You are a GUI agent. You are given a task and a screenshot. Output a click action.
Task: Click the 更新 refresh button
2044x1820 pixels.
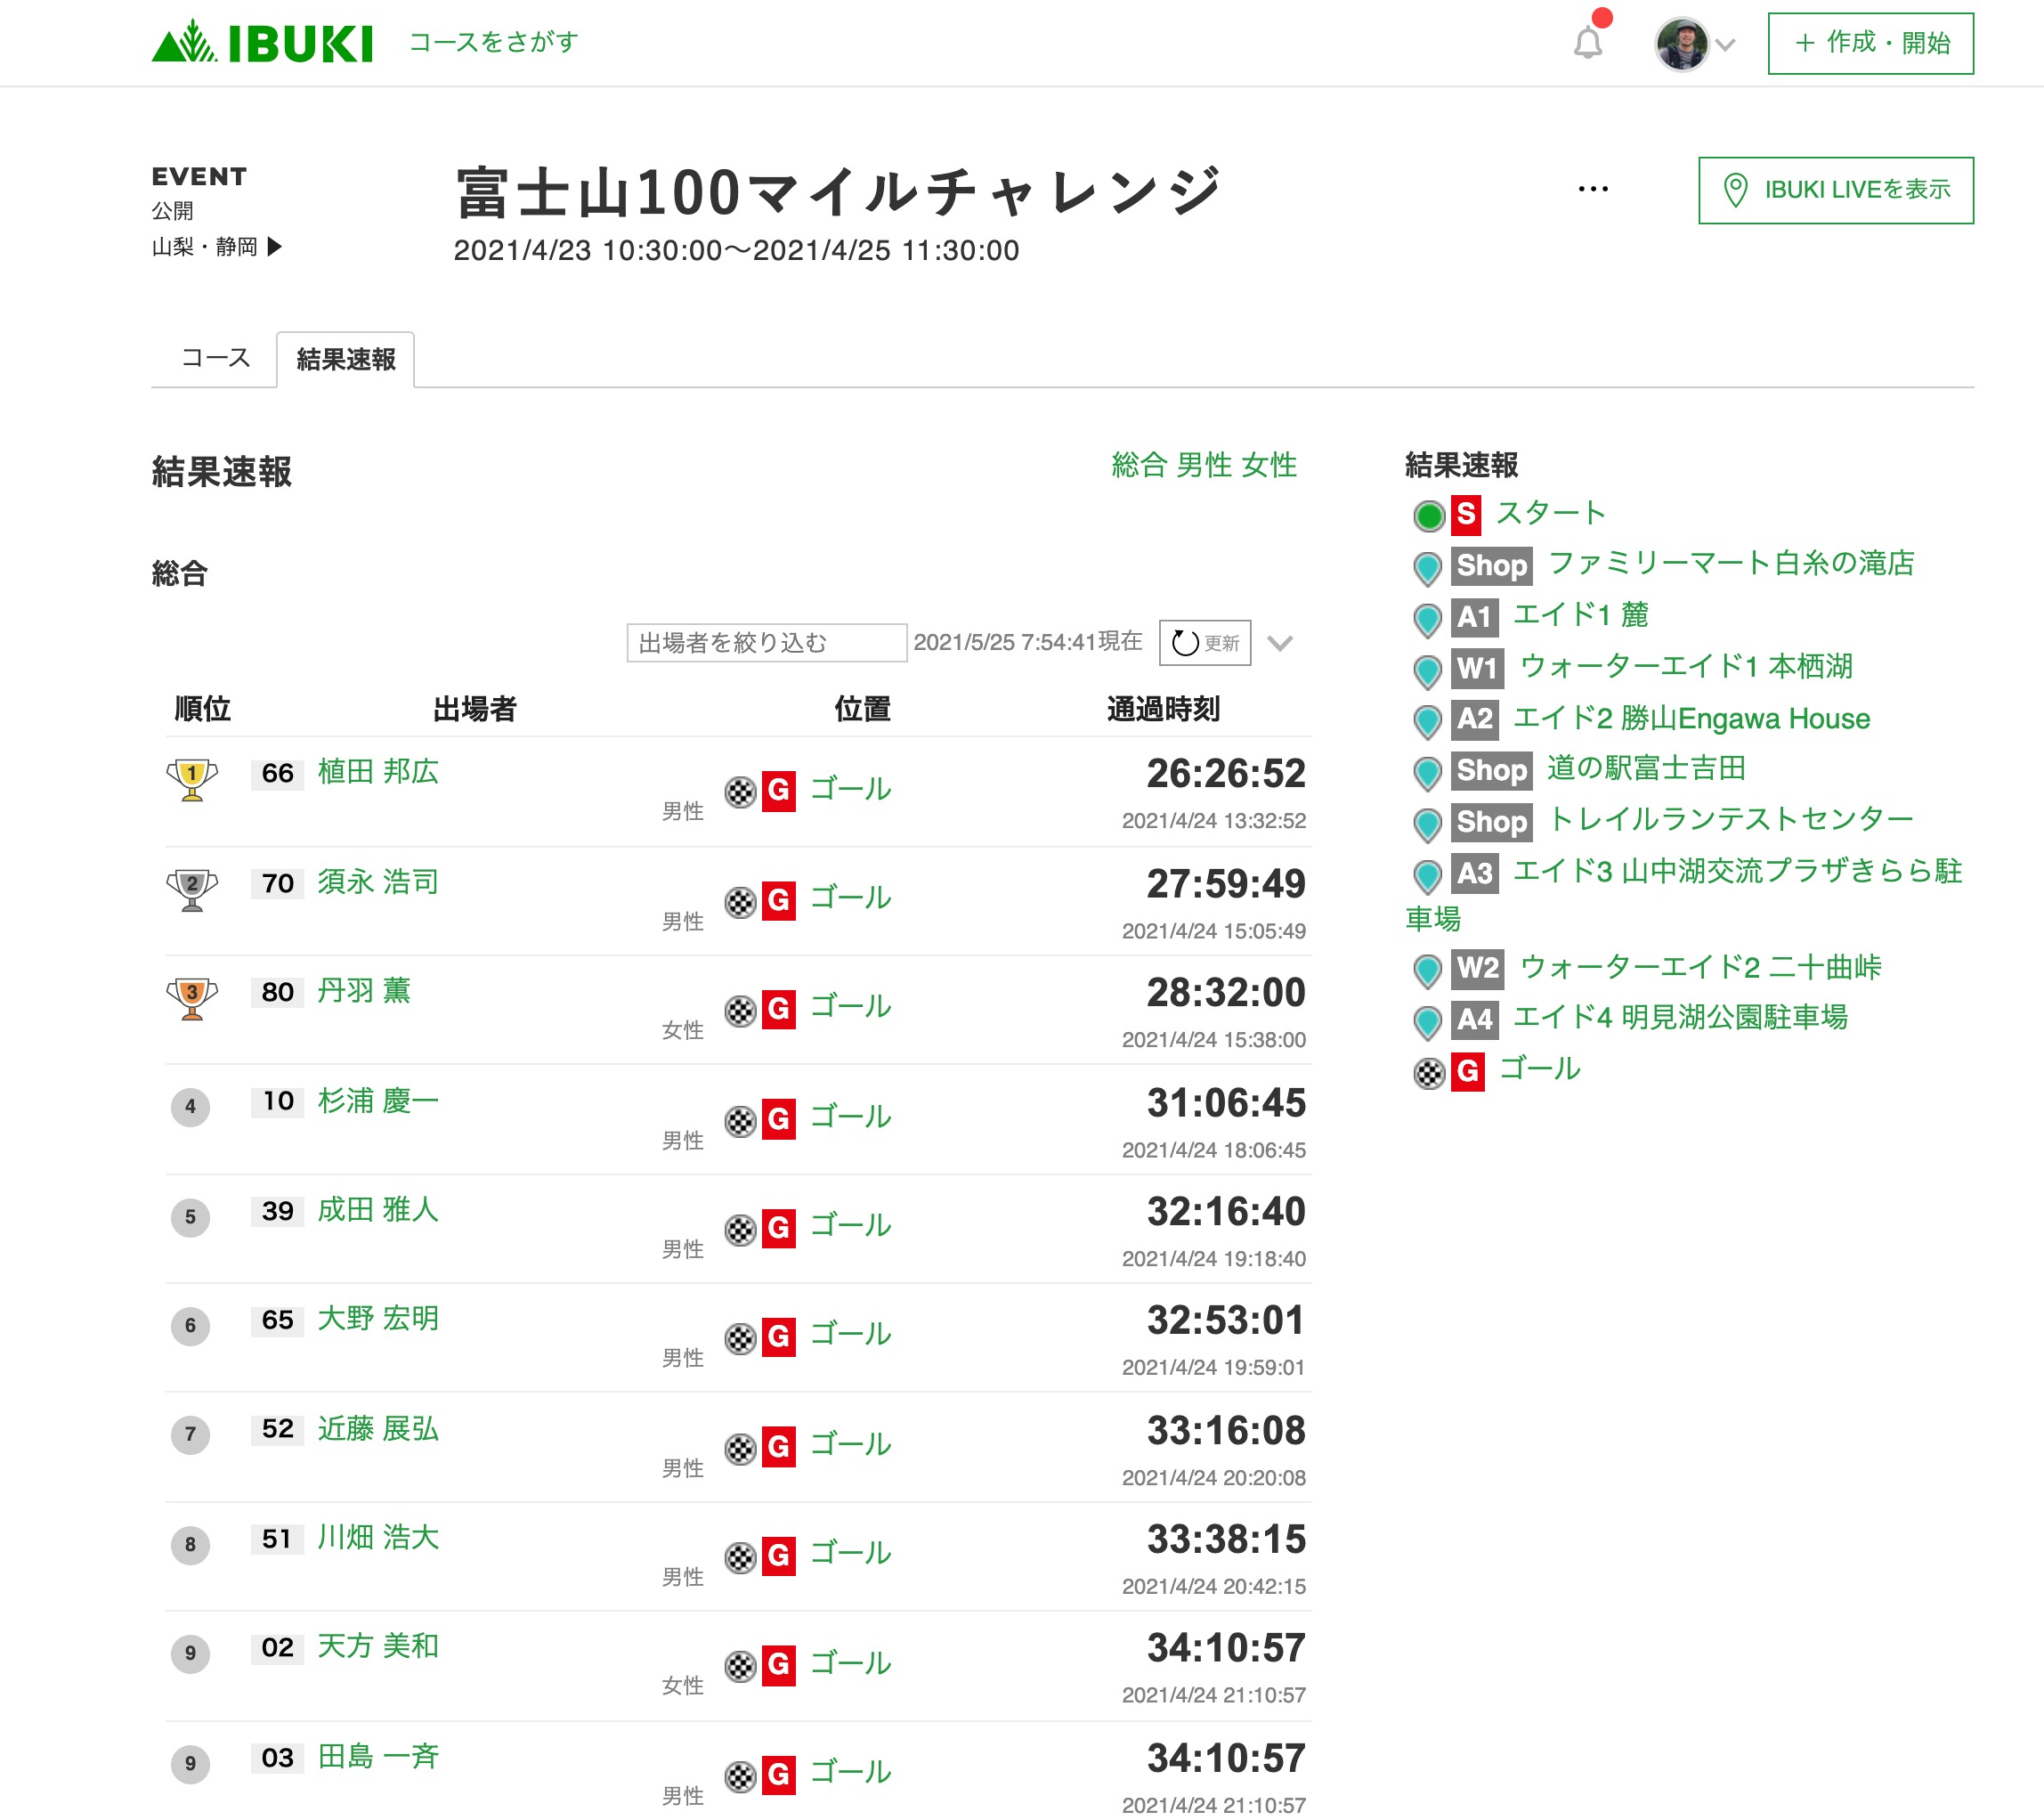point(1205,643)
